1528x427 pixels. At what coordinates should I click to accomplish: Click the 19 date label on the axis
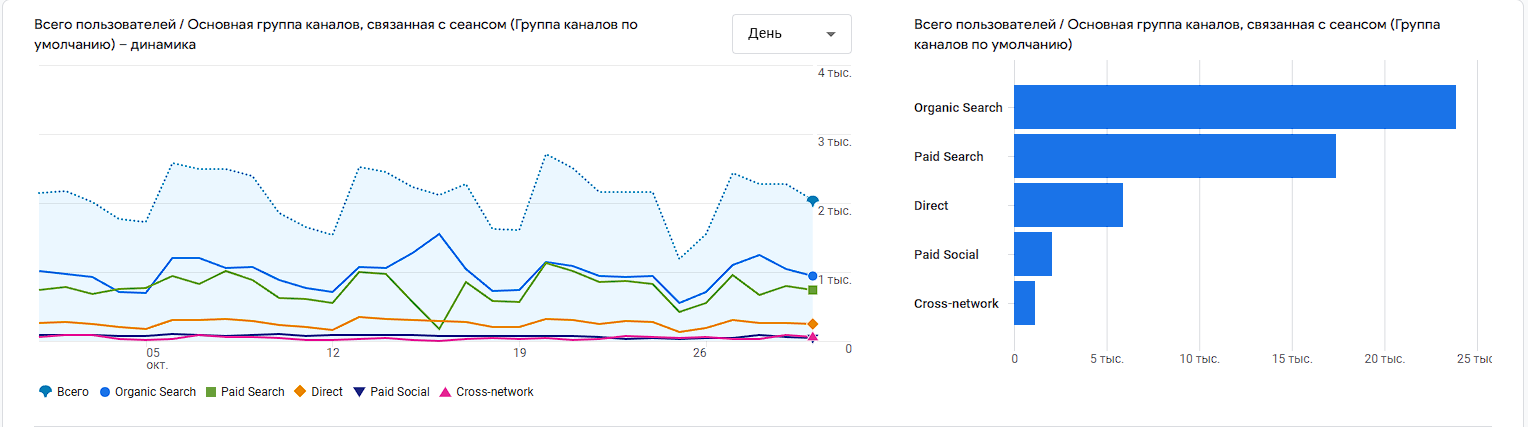coord(519,353)
